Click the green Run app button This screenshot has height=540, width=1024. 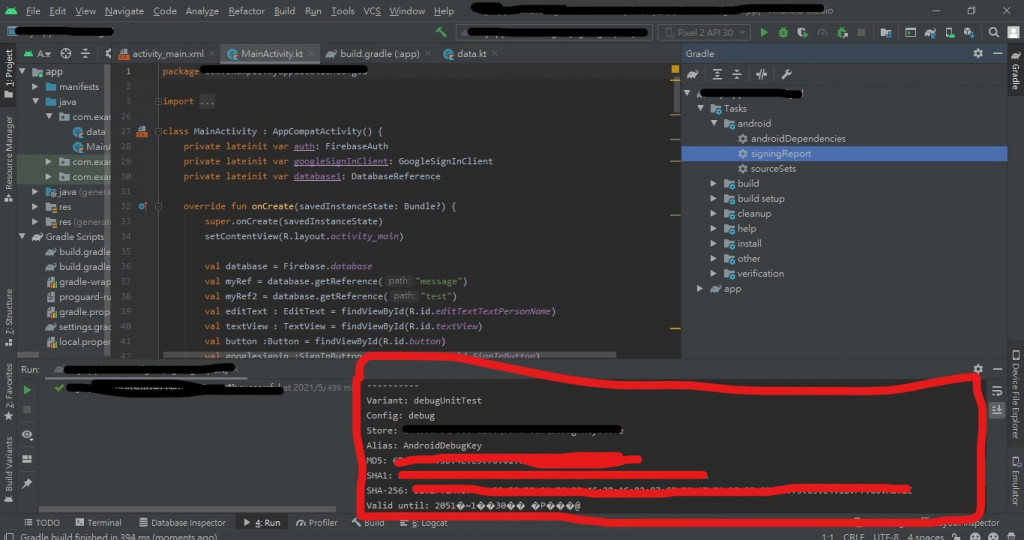click(x=763, y=32)
